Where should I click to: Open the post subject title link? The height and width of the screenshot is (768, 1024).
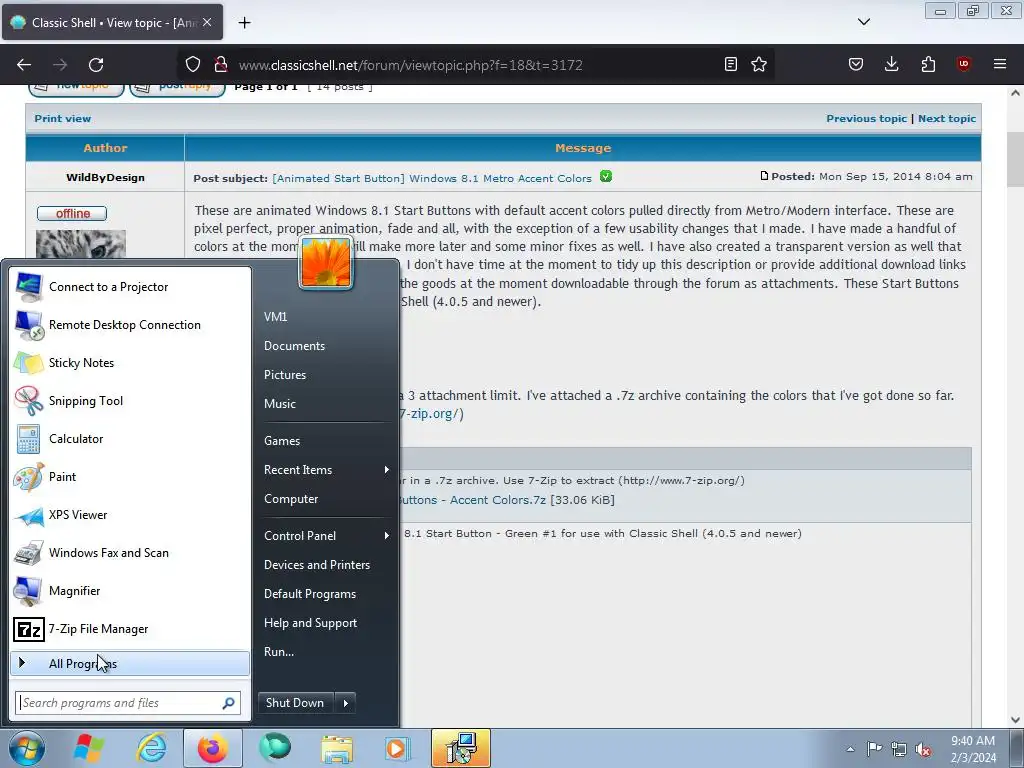(x=432, y=178)
